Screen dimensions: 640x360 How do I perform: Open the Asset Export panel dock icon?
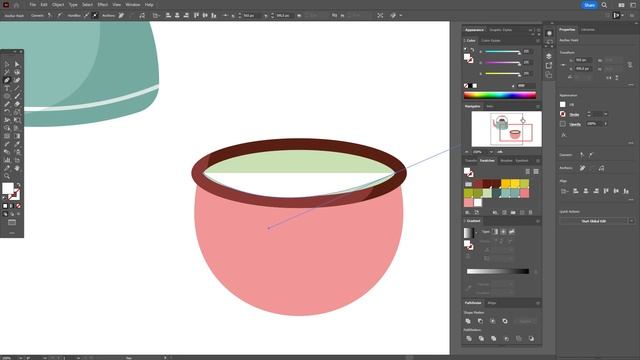[x=549, y=65]
